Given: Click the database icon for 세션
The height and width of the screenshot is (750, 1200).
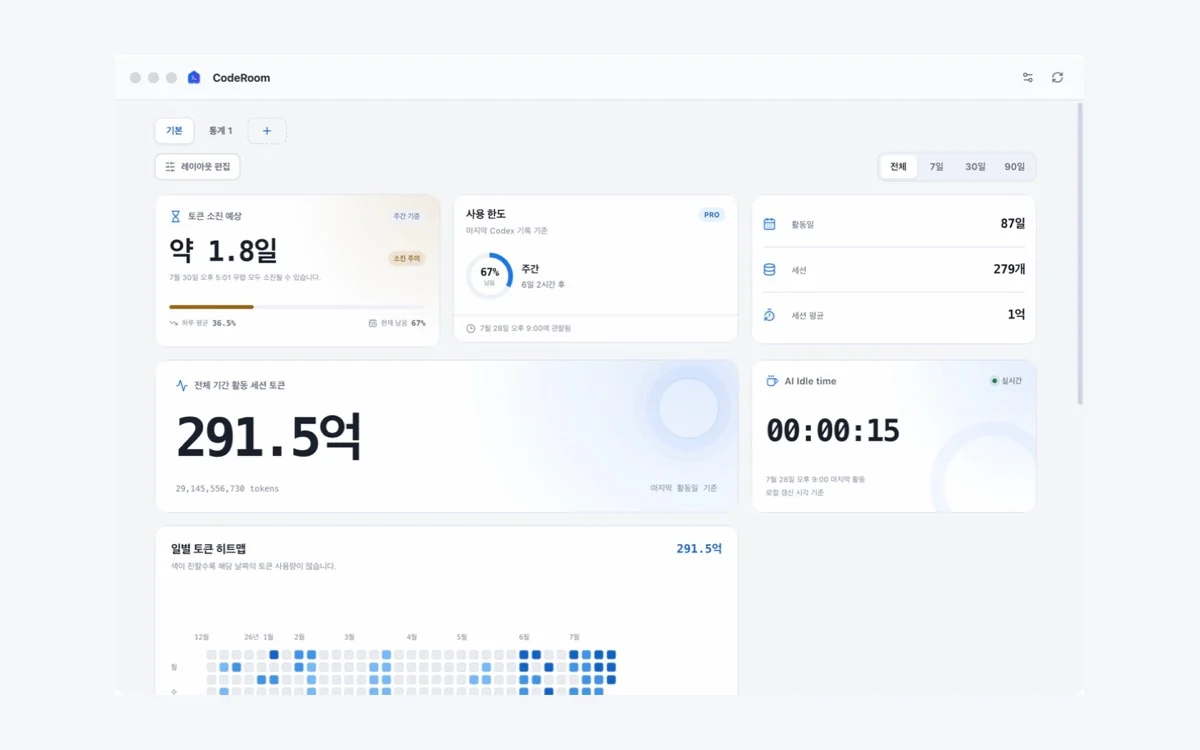Looking at the screenshot, I should tap(769, 270).
